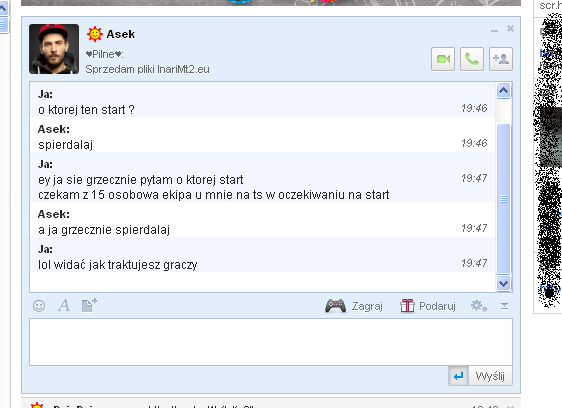Click the Podaruj gift icon
562x408 pixels.
(x=407, y=306)
